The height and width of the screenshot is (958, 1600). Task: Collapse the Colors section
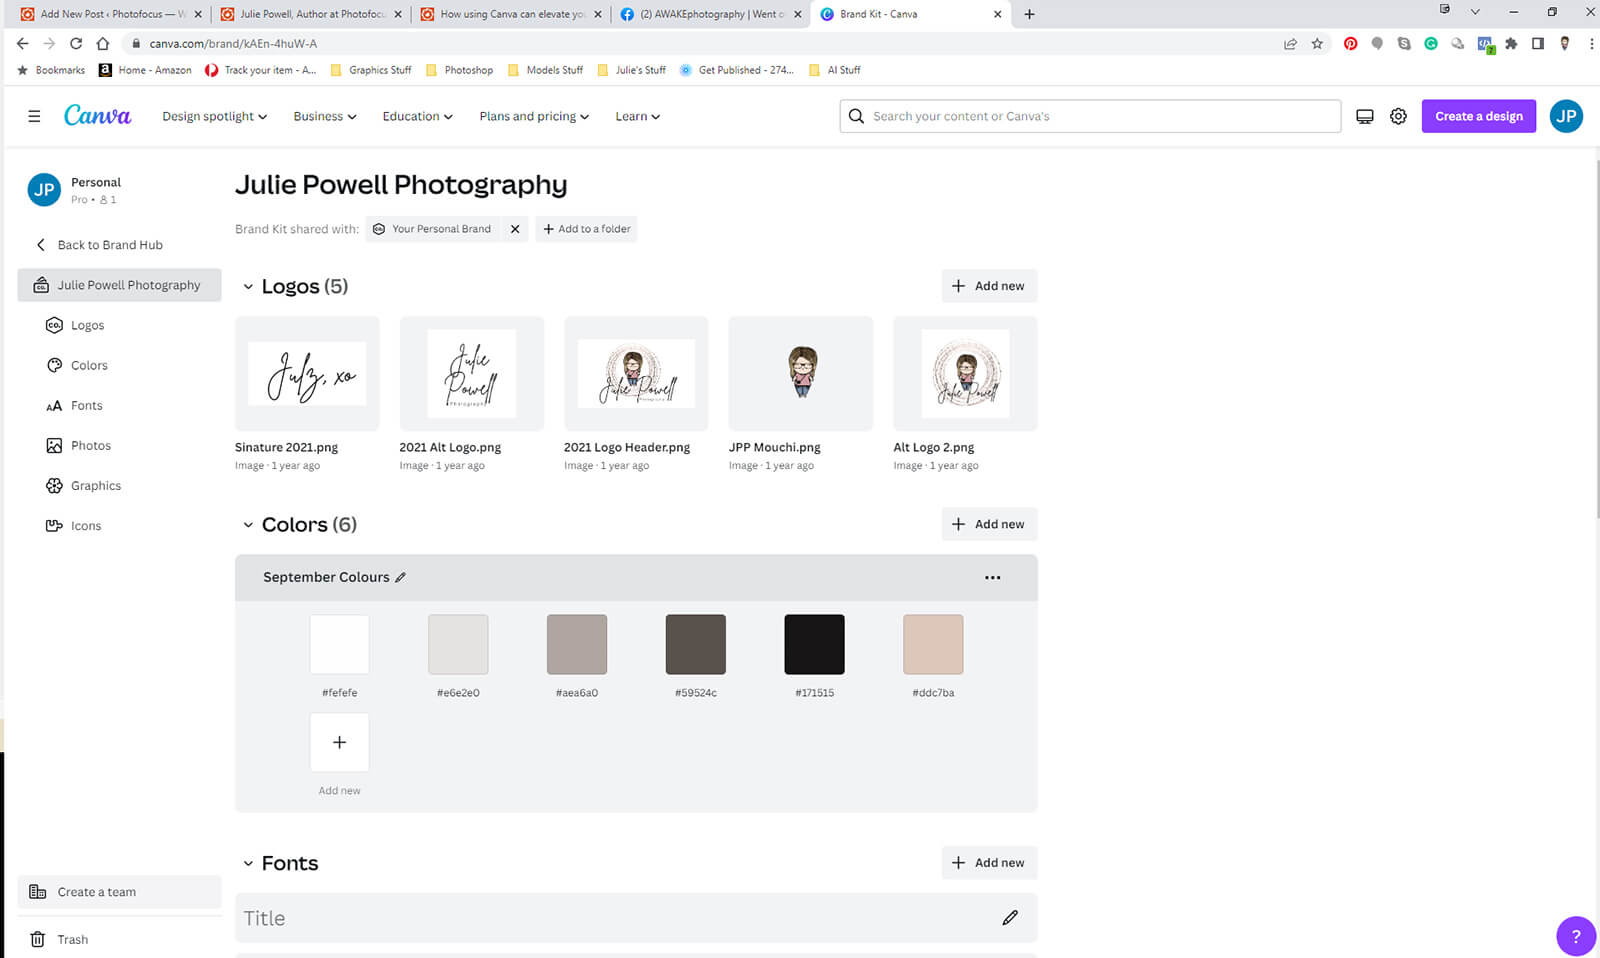[248, 525]
